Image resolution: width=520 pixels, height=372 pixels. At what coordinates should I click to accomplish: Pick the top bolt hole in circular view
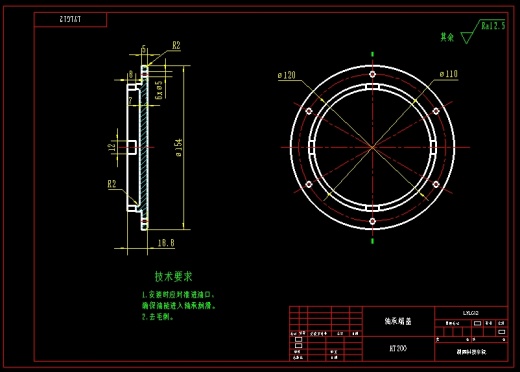373,74
